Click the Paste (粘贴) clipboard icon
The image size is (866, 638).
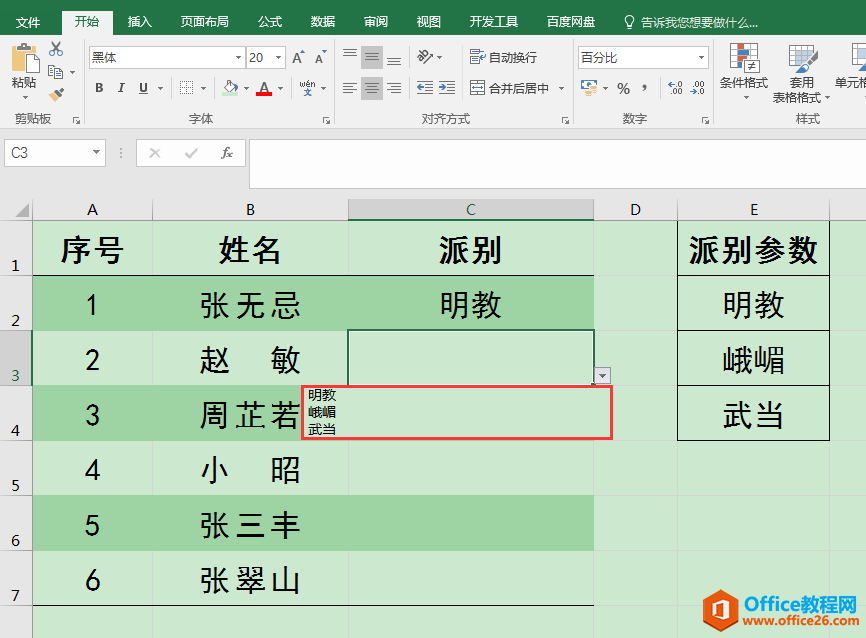click(25, 58)
